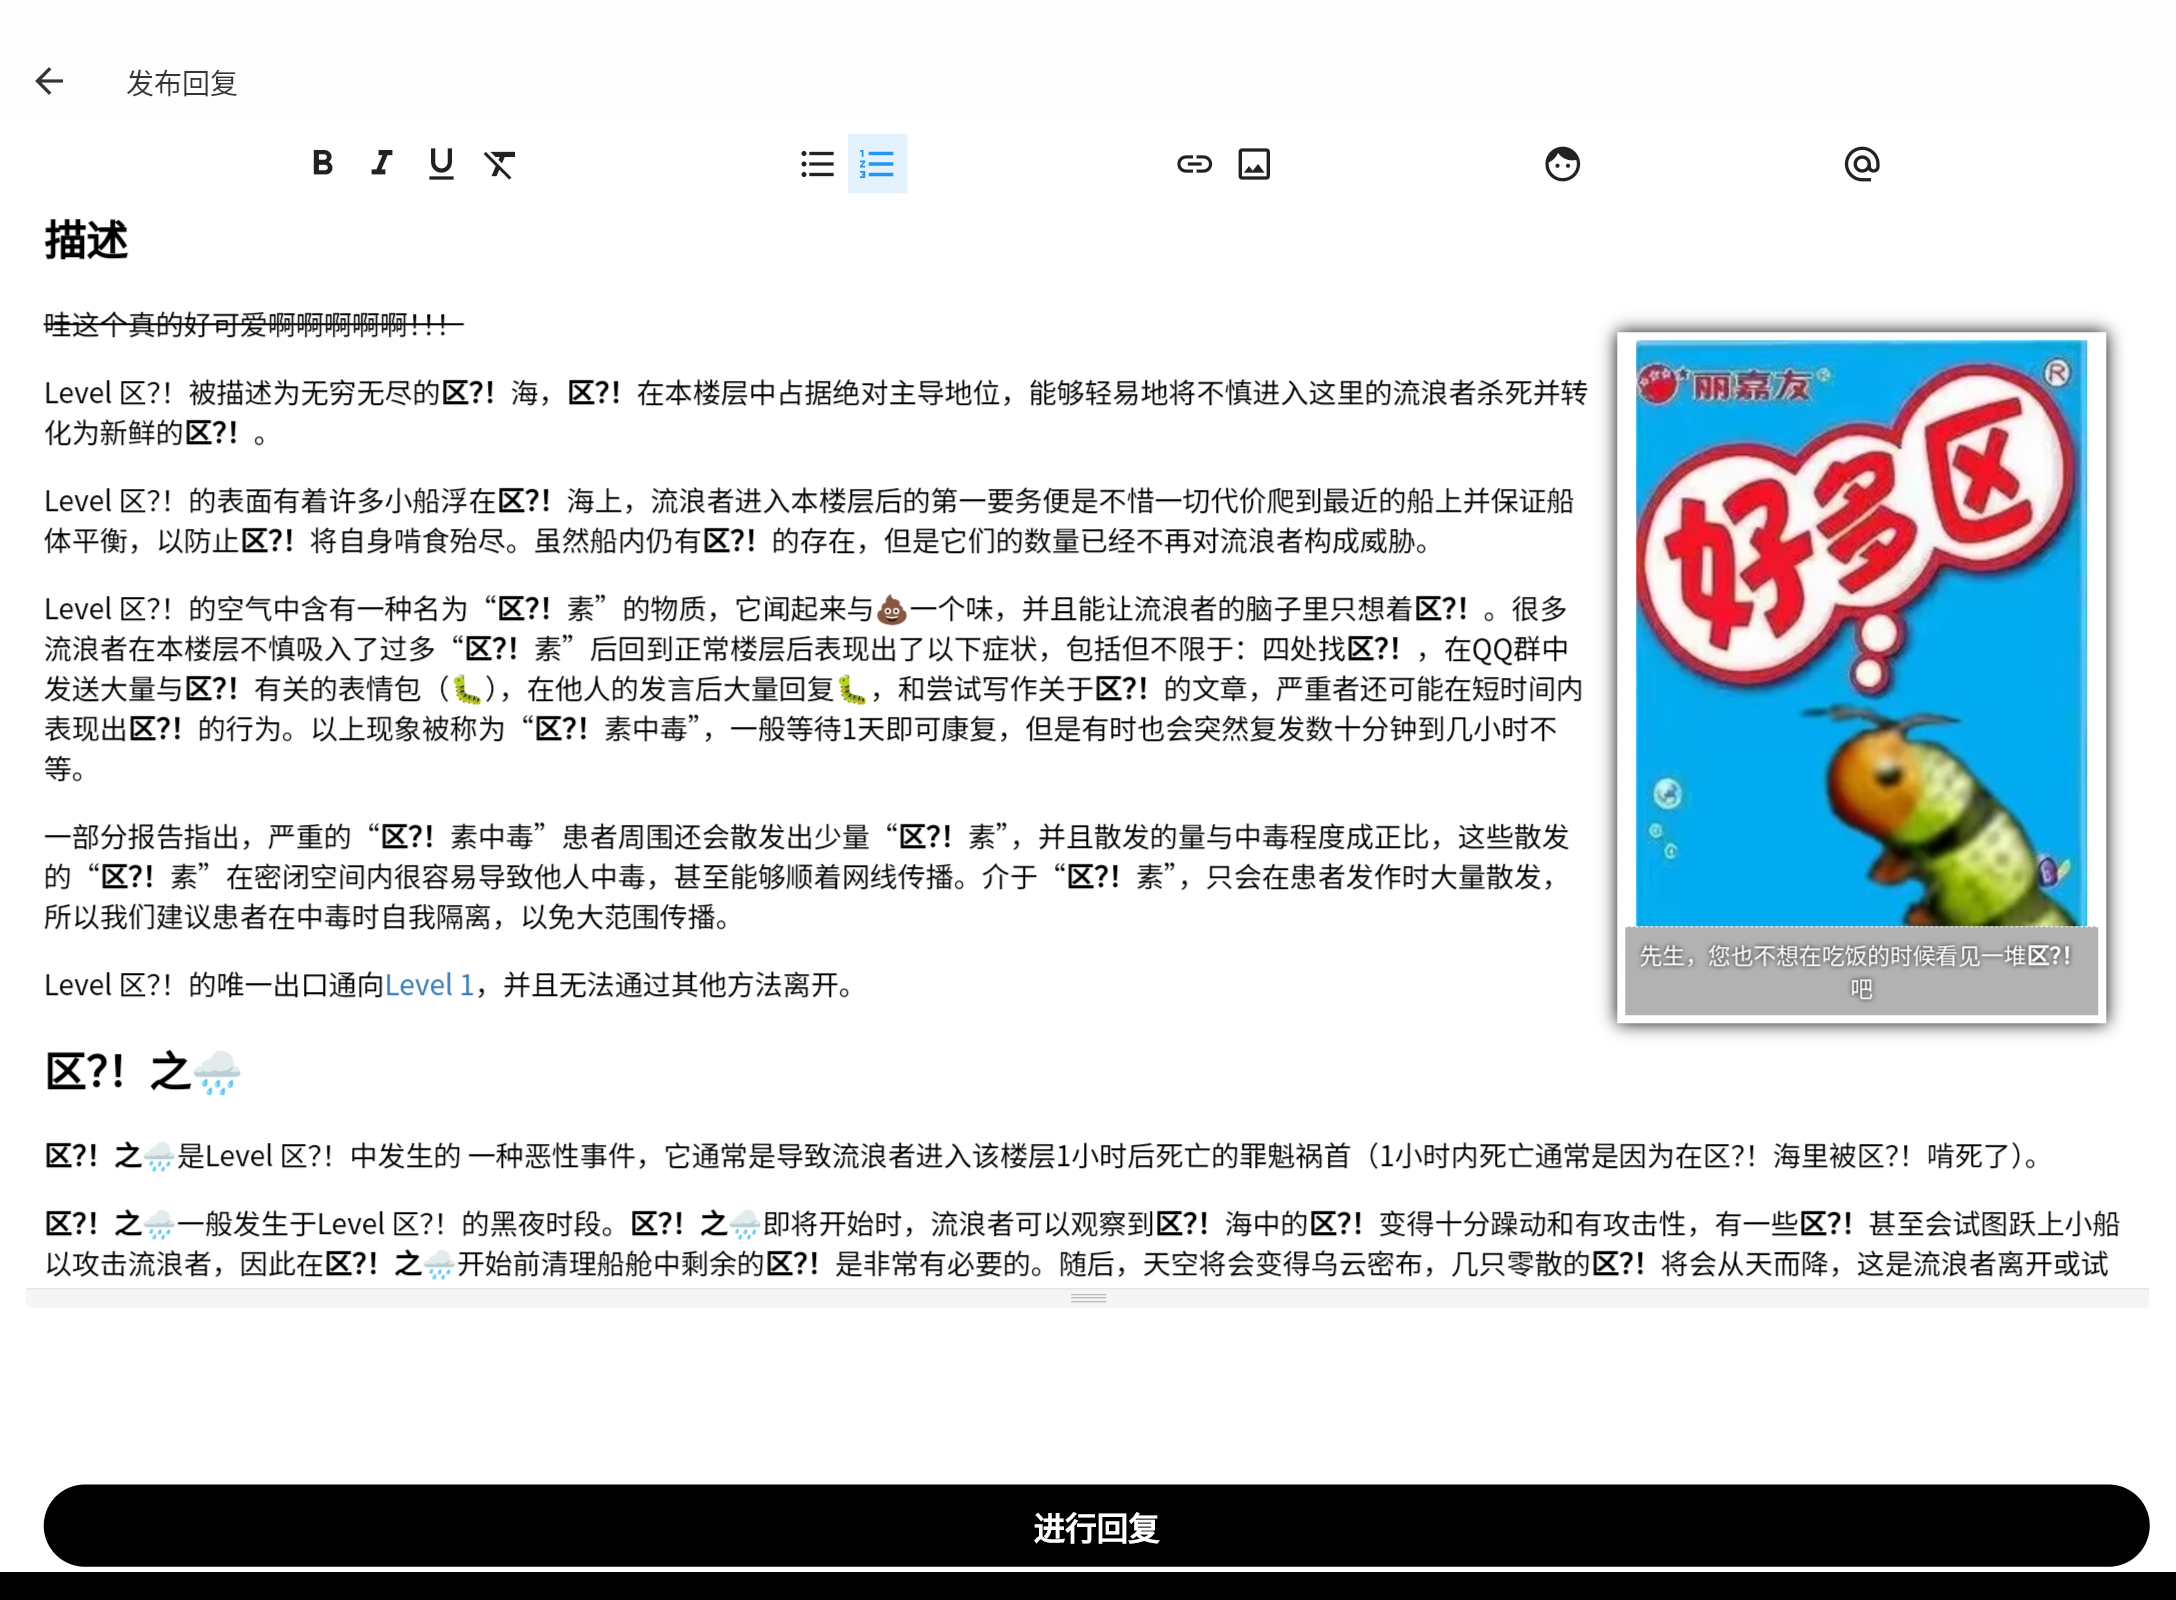
Task: Toggle italic formatting
Action: (x=380, y=163)
